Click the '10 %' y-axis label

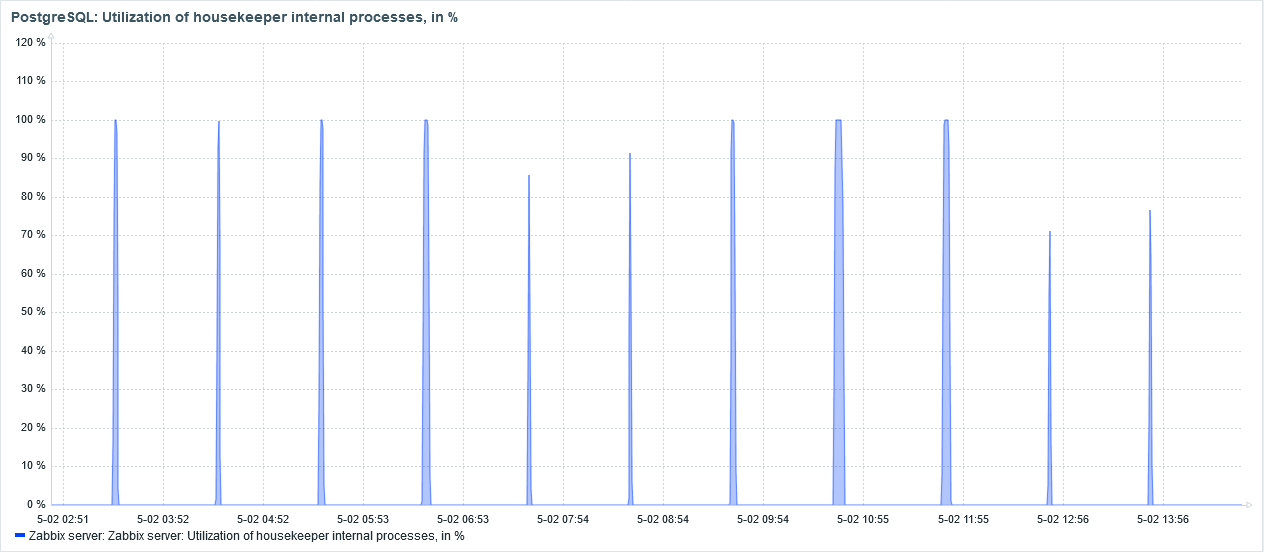(34, 466)
